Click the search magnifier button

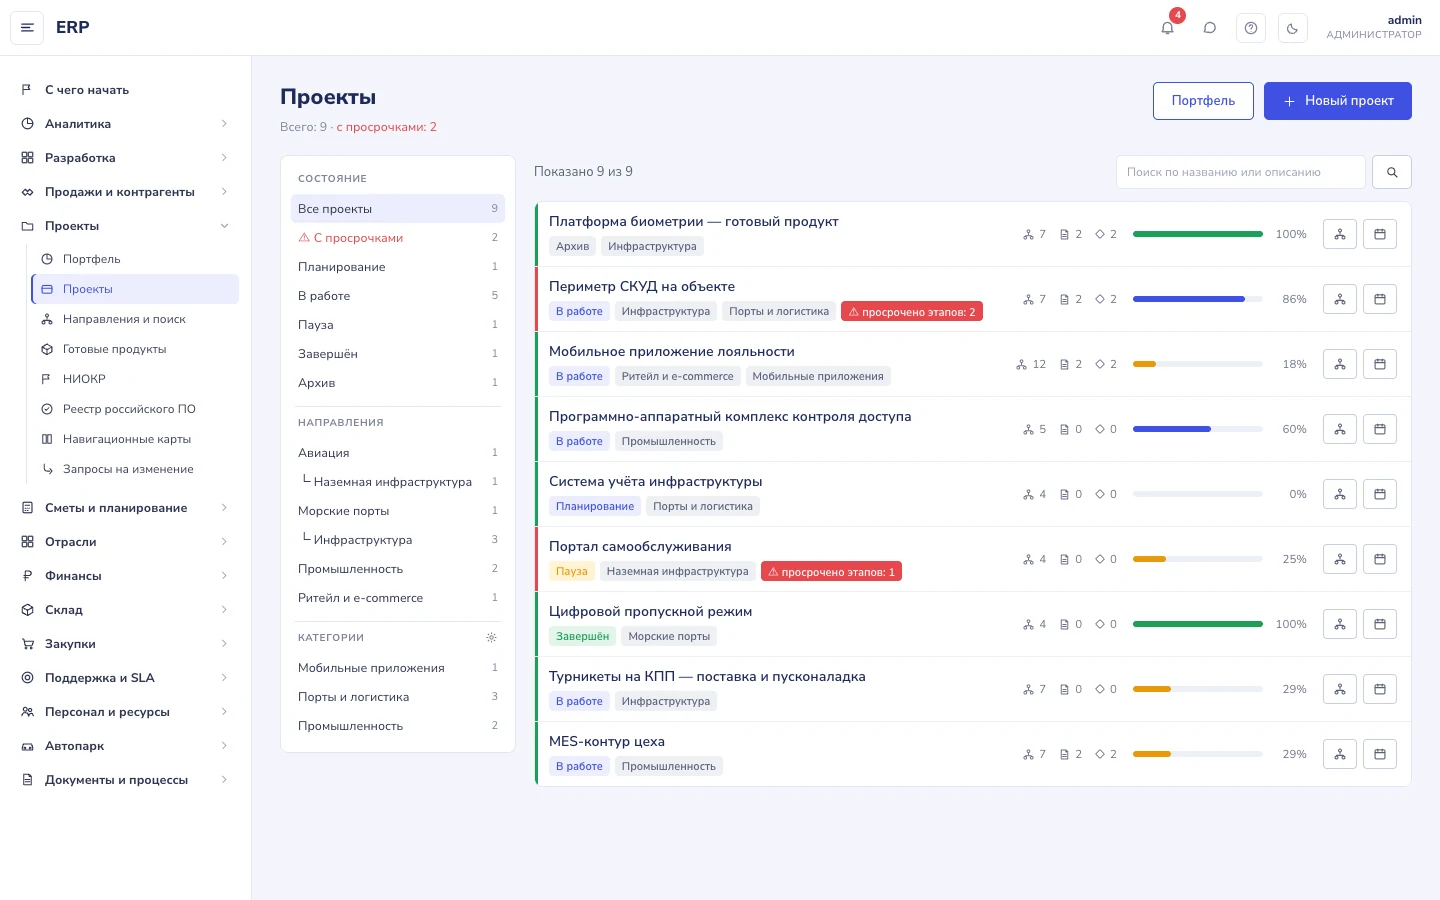pos(1392,172)
